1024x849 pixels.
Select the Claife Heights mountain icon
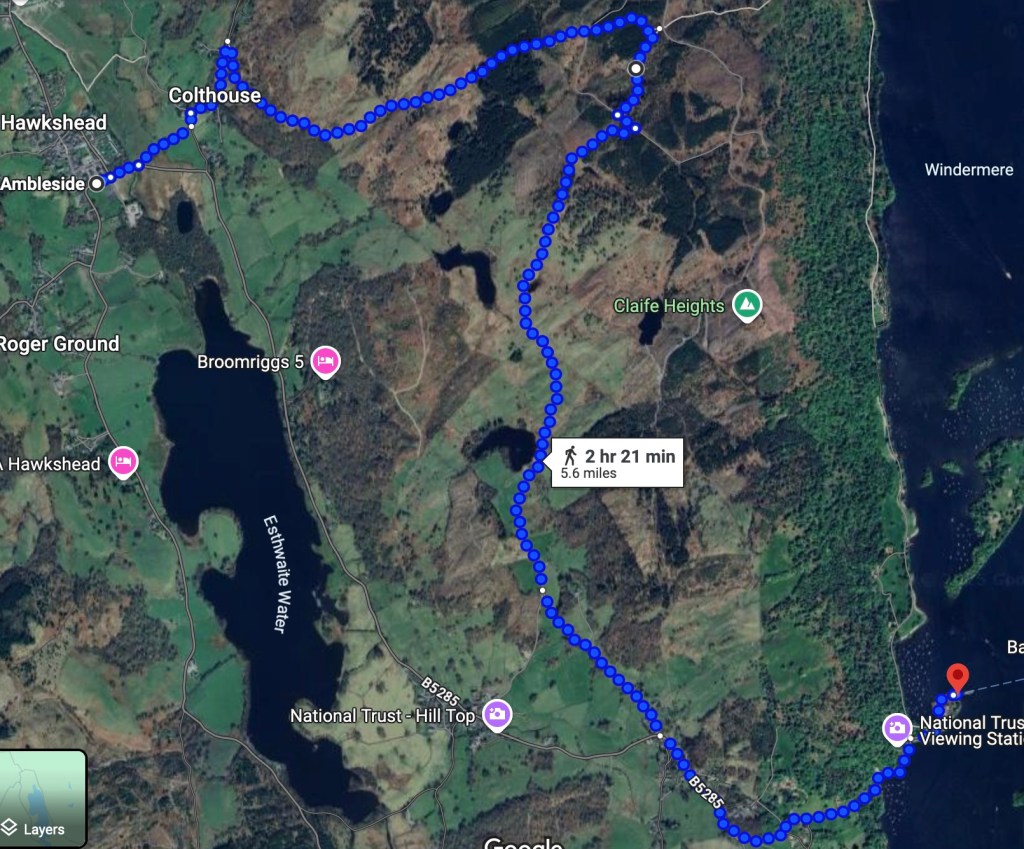[x=747, y=306]
